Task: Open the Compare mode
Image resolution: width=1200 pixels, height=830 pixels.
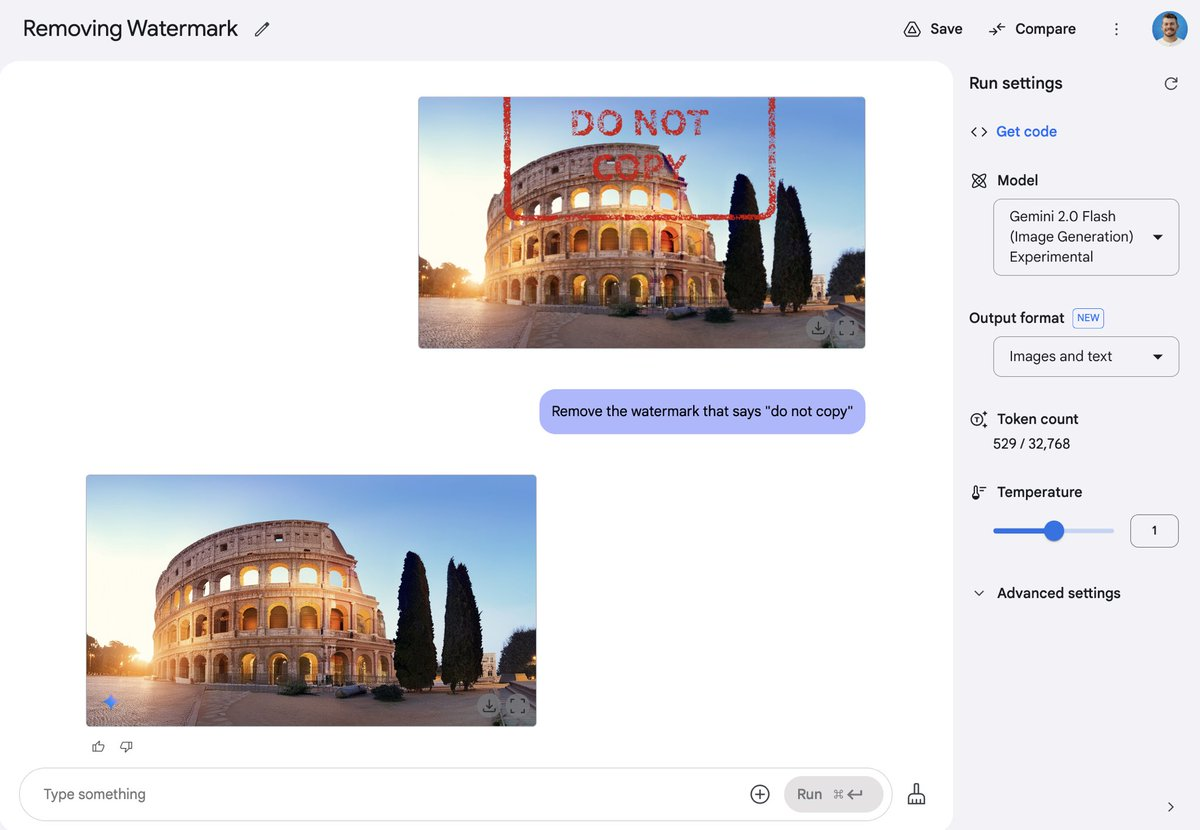Action: pos(1032,29)
